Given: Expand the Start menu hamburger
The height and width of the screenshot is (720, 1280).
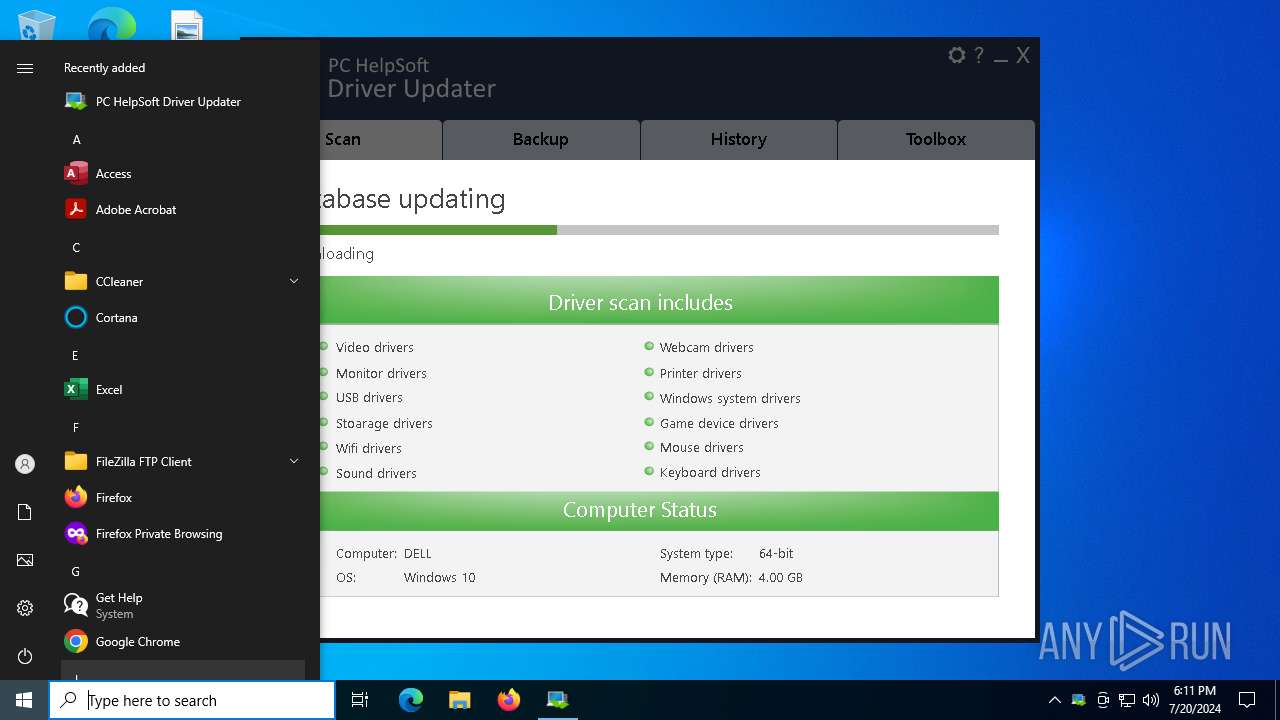Looking at the screenshot, I should (x=25, y=68).
